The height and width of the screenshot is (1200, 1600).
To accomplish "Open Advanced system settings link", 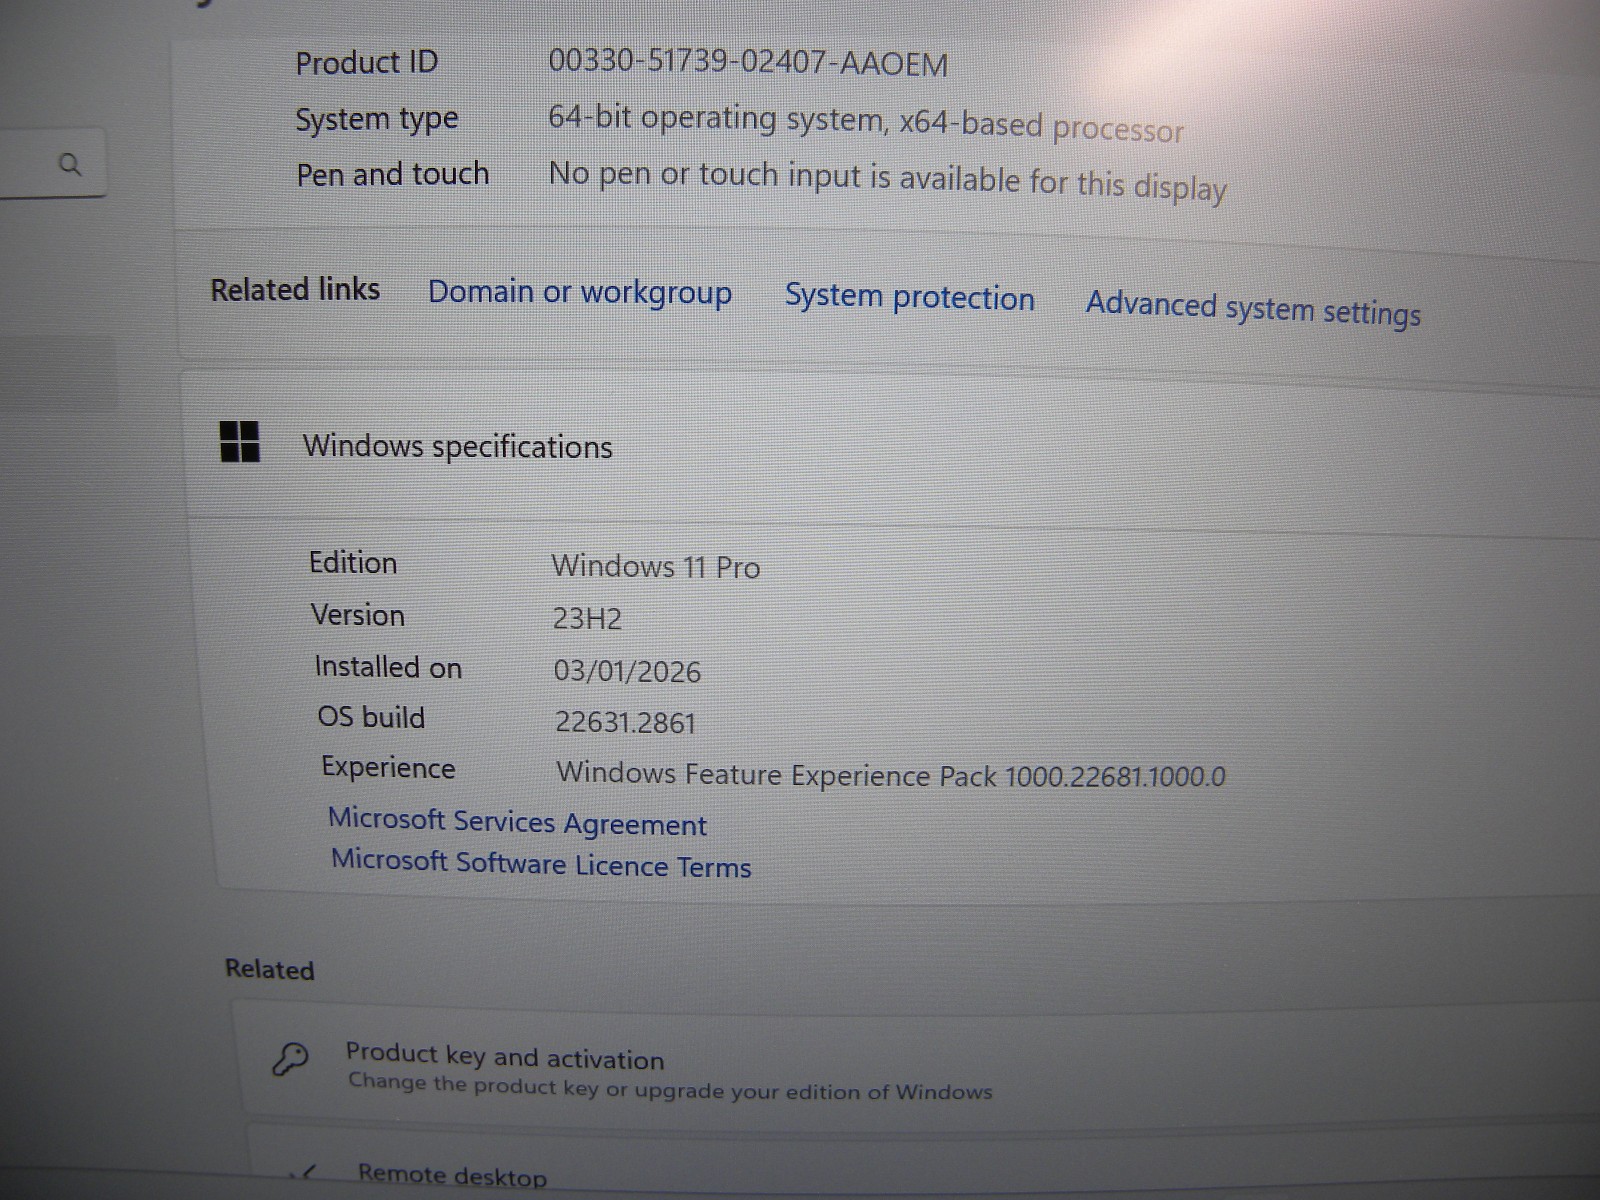I will click(x=1253, y=308).
